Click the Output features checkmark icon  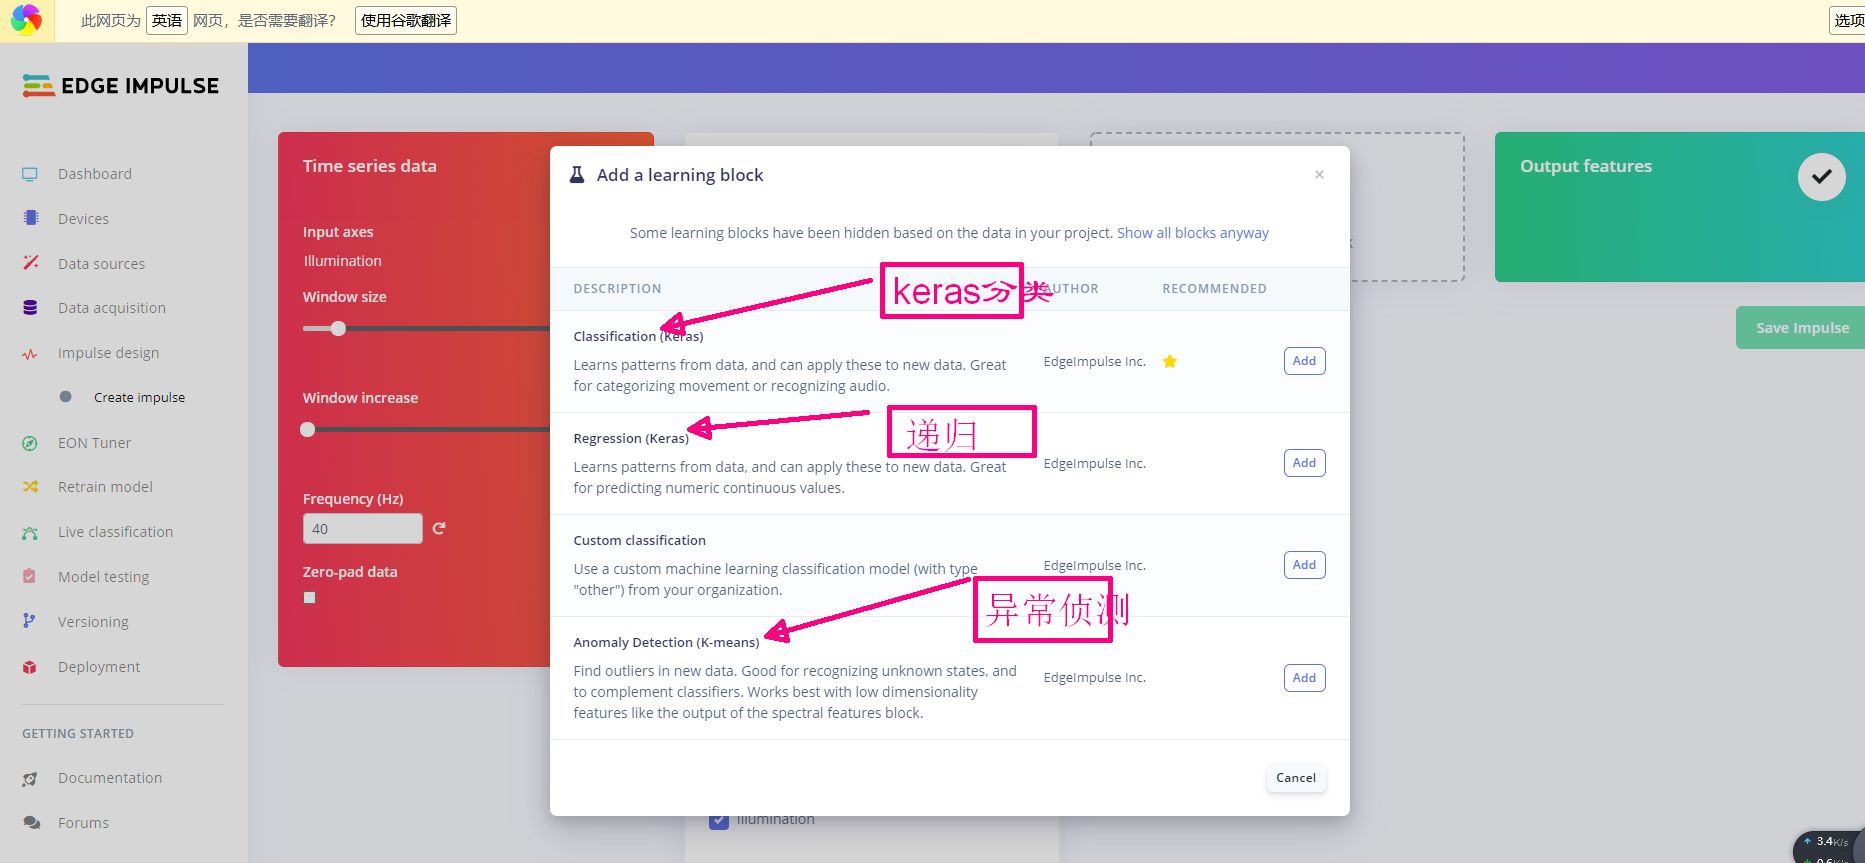pyautogui.click(x=1822, y=177)
